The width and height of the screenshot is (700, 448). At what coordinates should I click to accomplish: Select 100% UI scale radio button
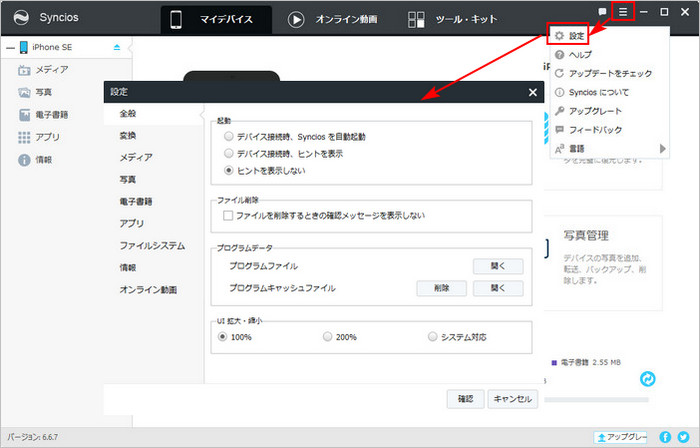click(x=222, y=336)
